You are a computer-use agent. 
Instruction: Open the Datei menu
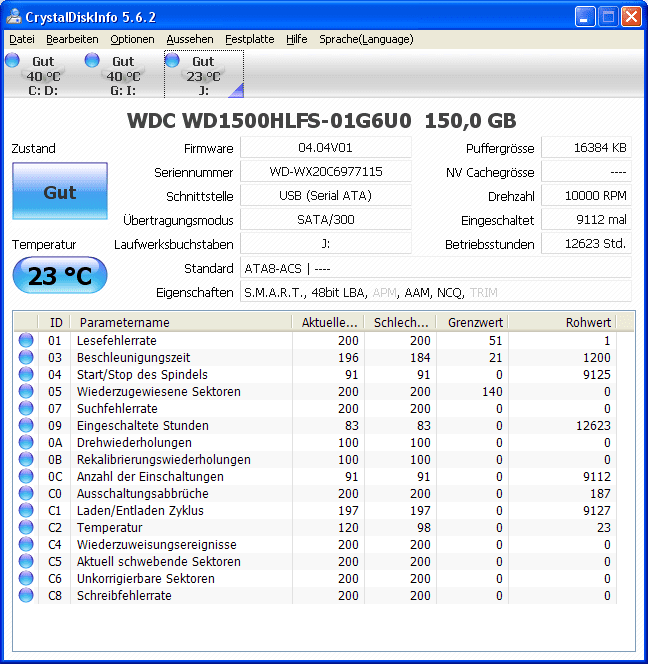click(22, 39)
